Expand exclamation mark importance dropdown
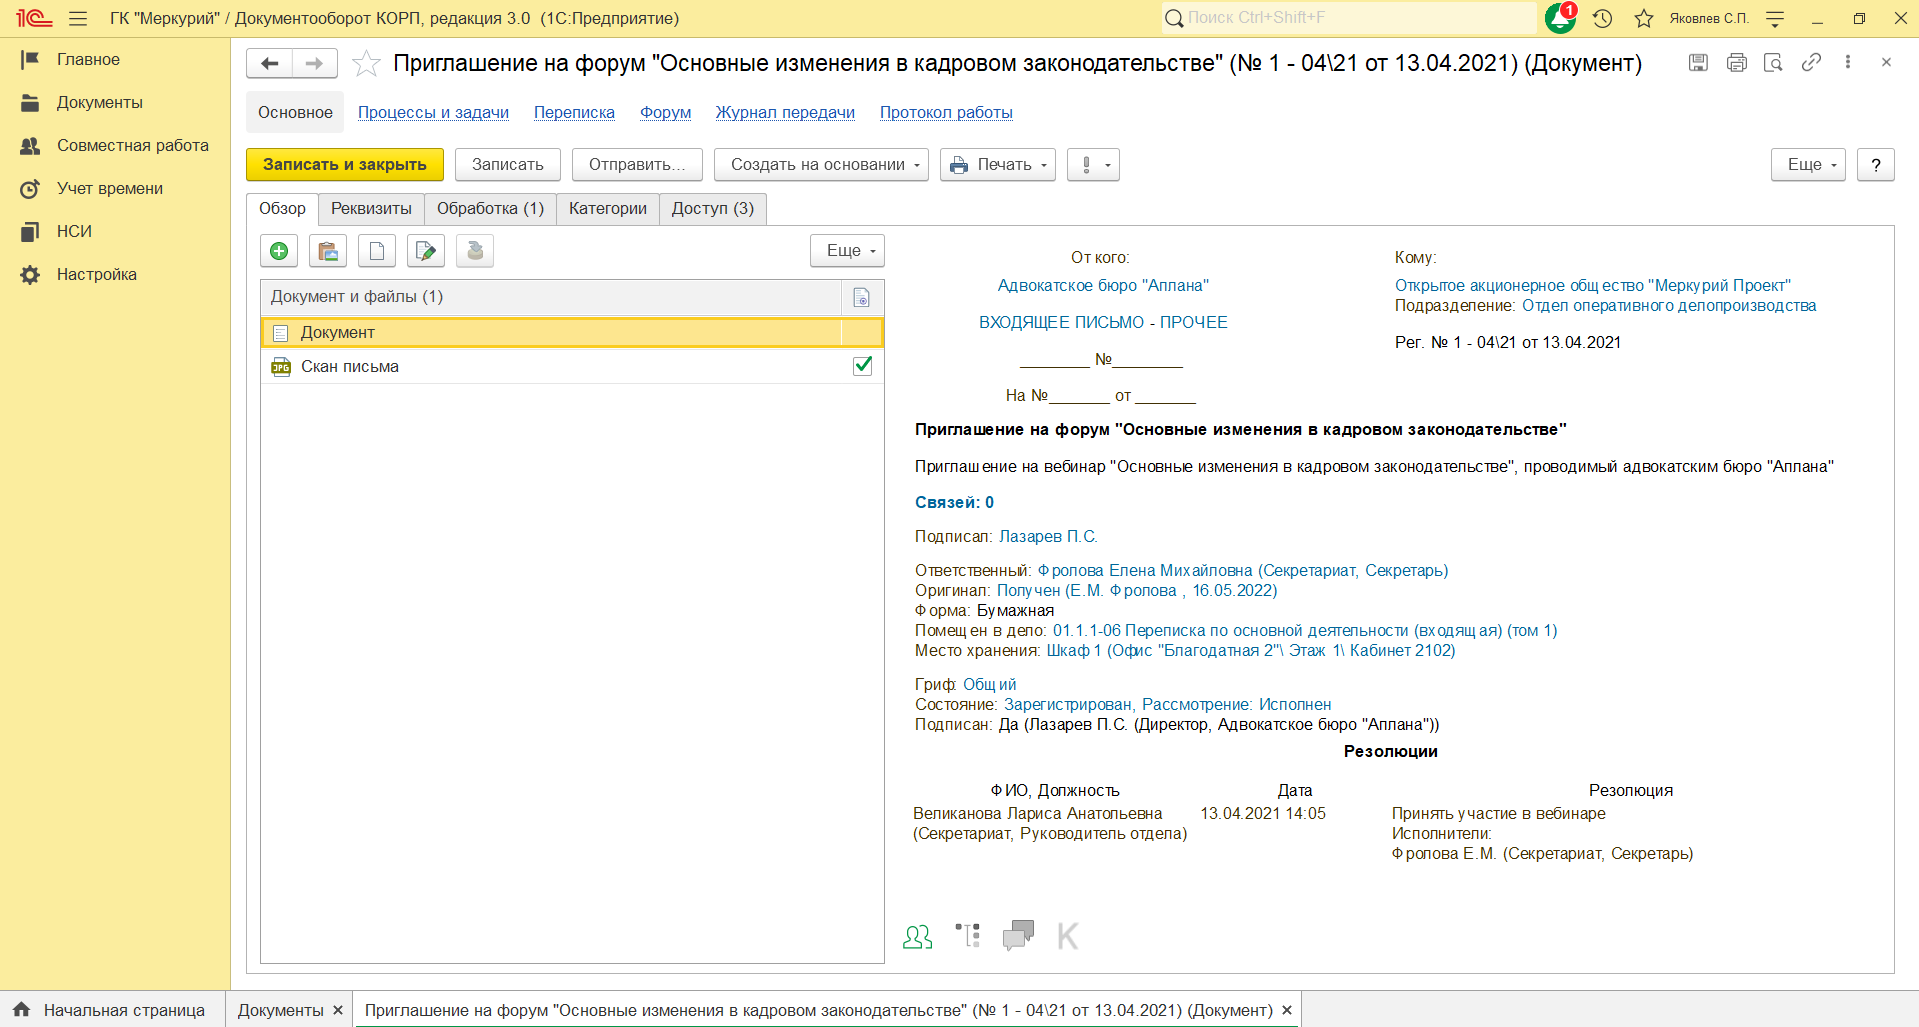The width and height of the screenshot is (1919, 1027). [1093, 165]
